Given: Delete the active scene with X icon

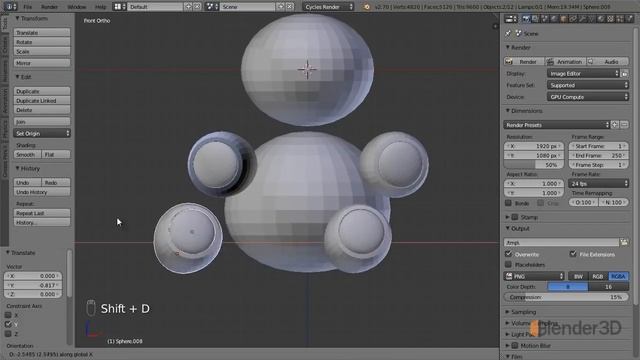Looking at the screenshot, I should click(x=289, y=7).
